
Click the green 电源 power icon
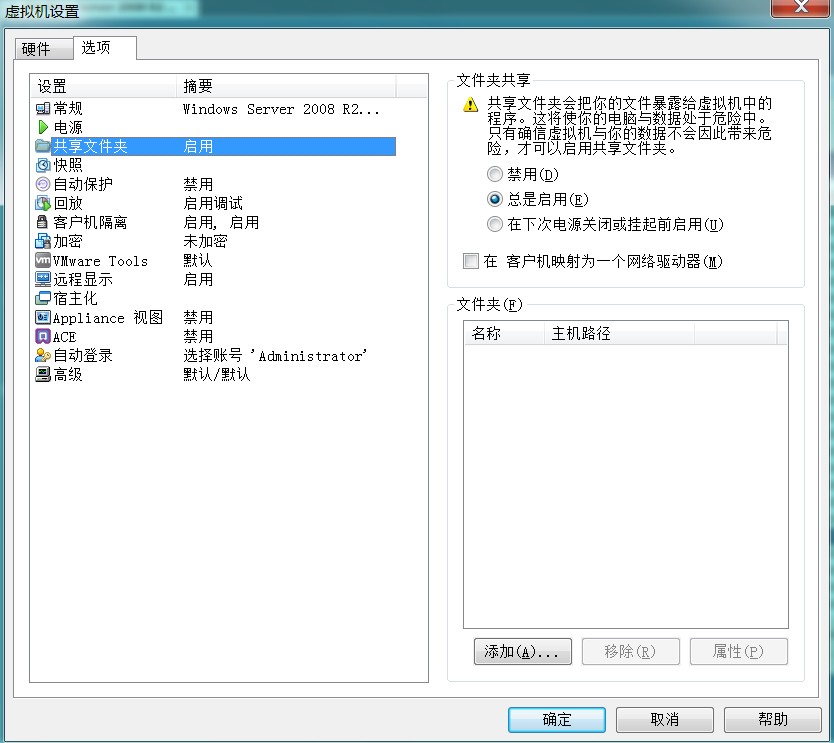point(43,127)
